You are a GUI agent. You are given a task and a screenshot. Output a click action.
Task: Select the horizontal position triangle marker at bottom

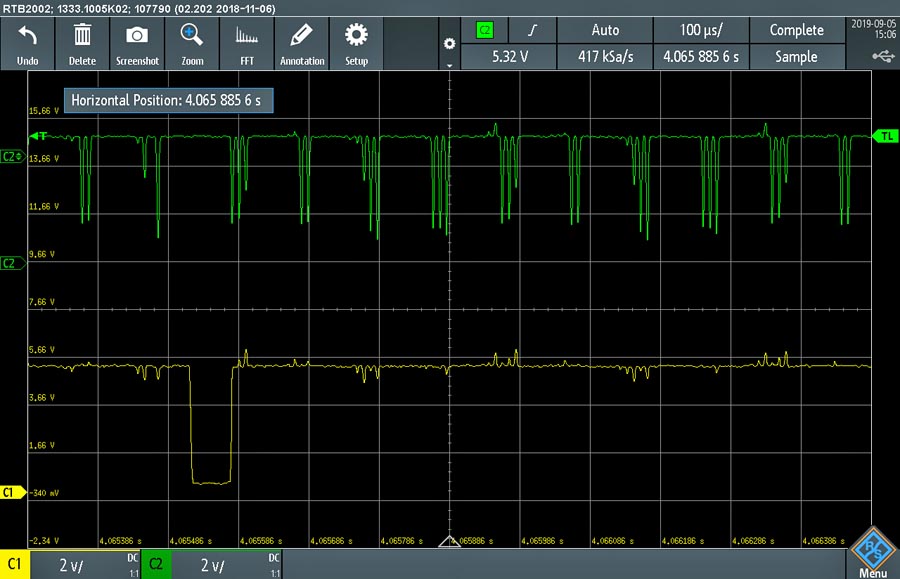click(449, 541)
